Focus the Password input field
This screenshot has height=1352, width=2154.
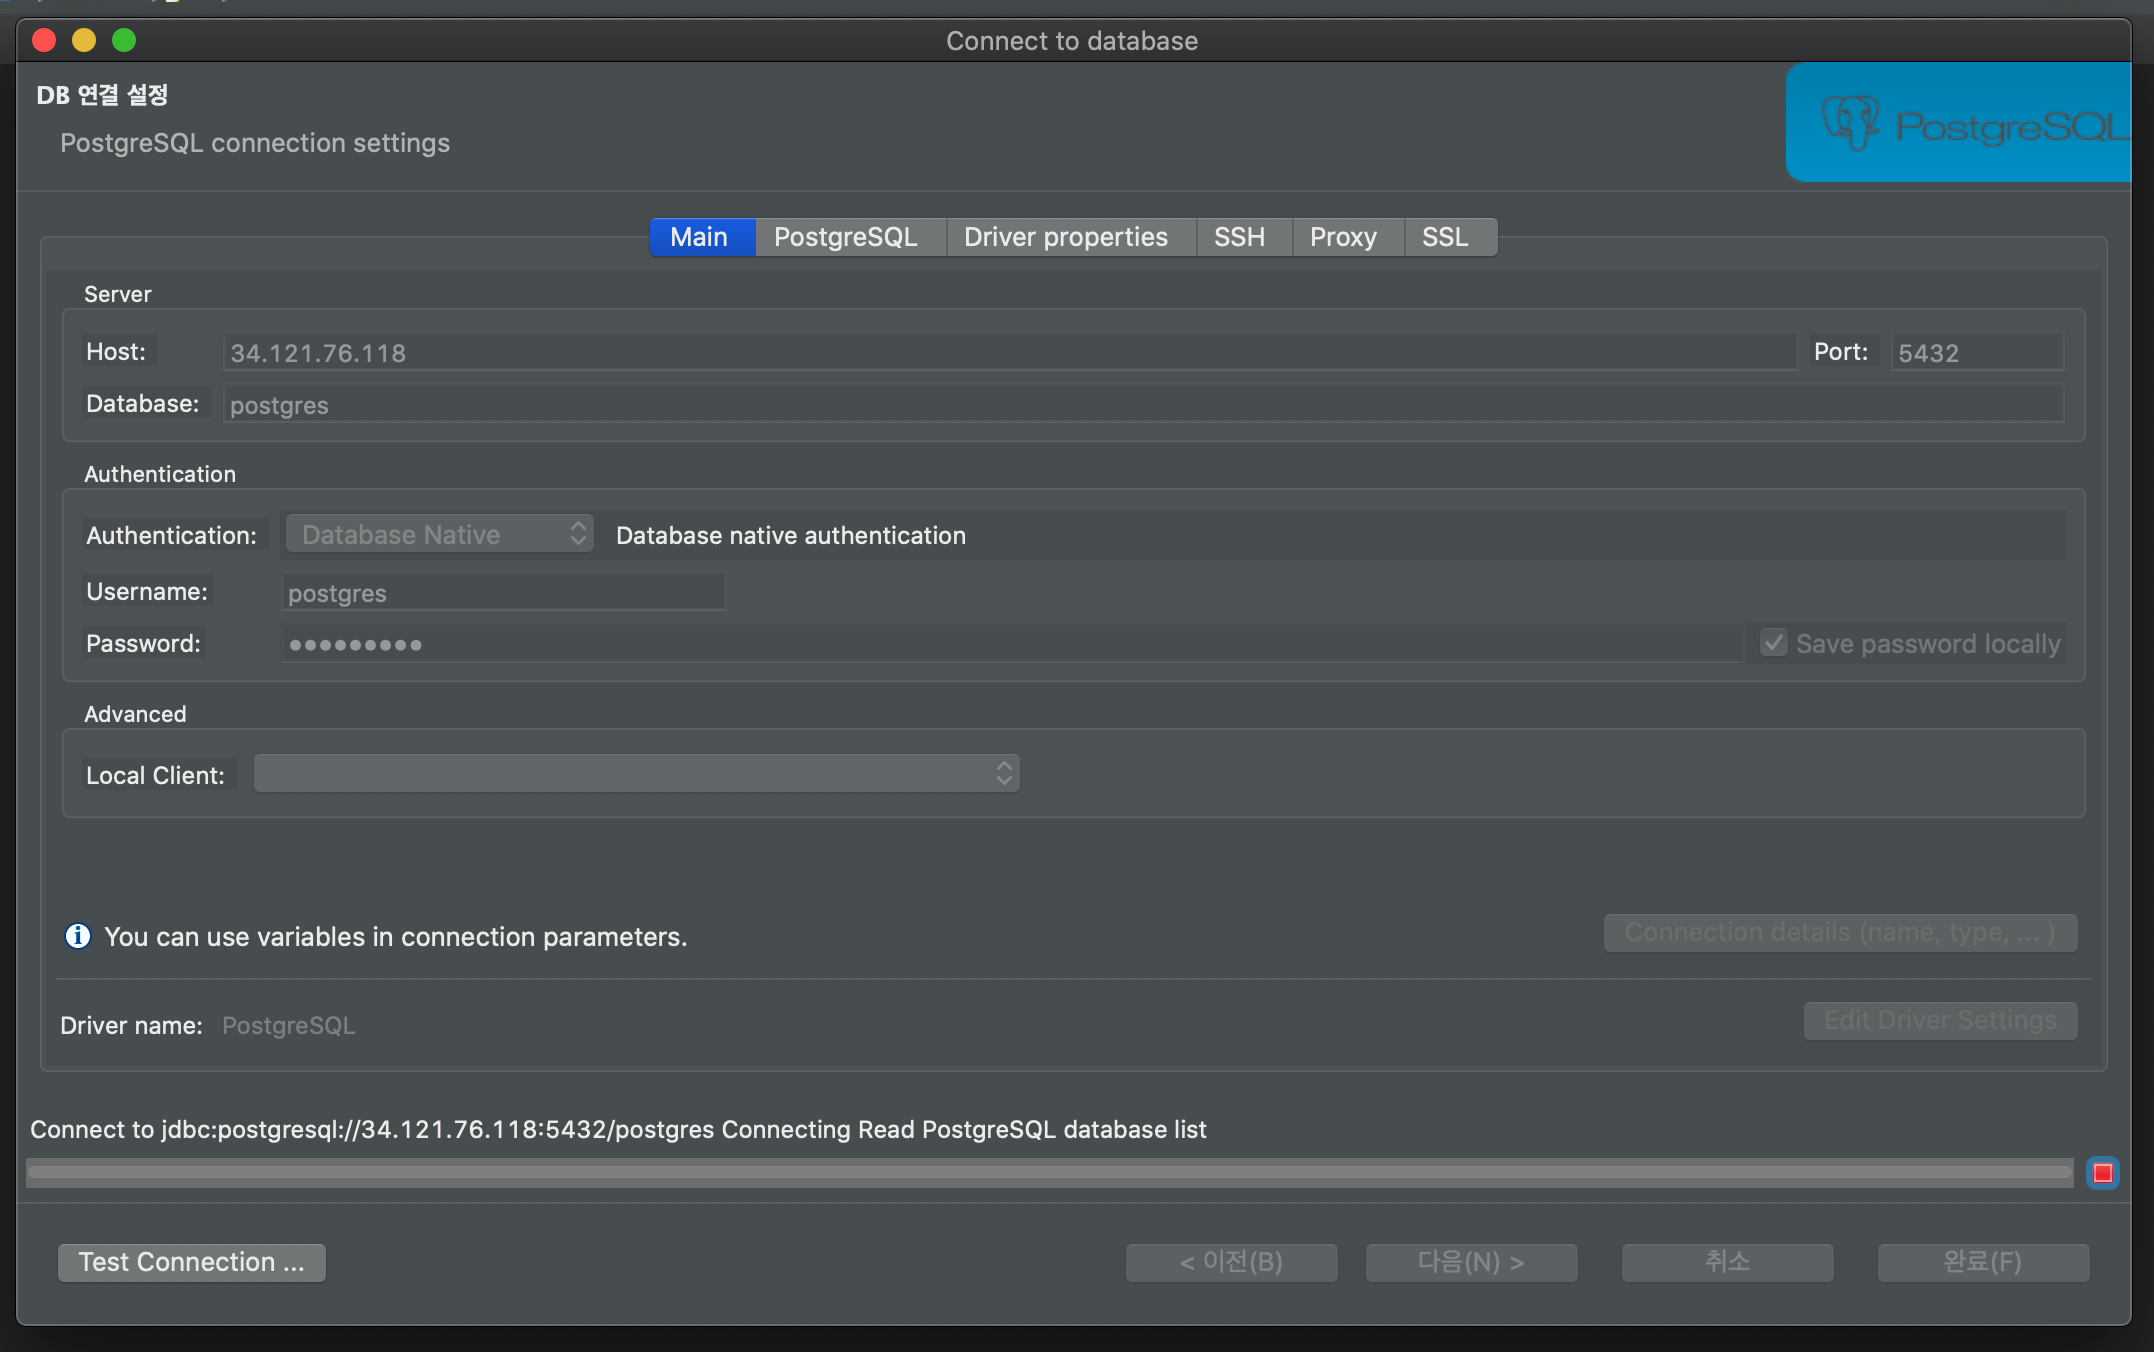(x=1010, y=644)
